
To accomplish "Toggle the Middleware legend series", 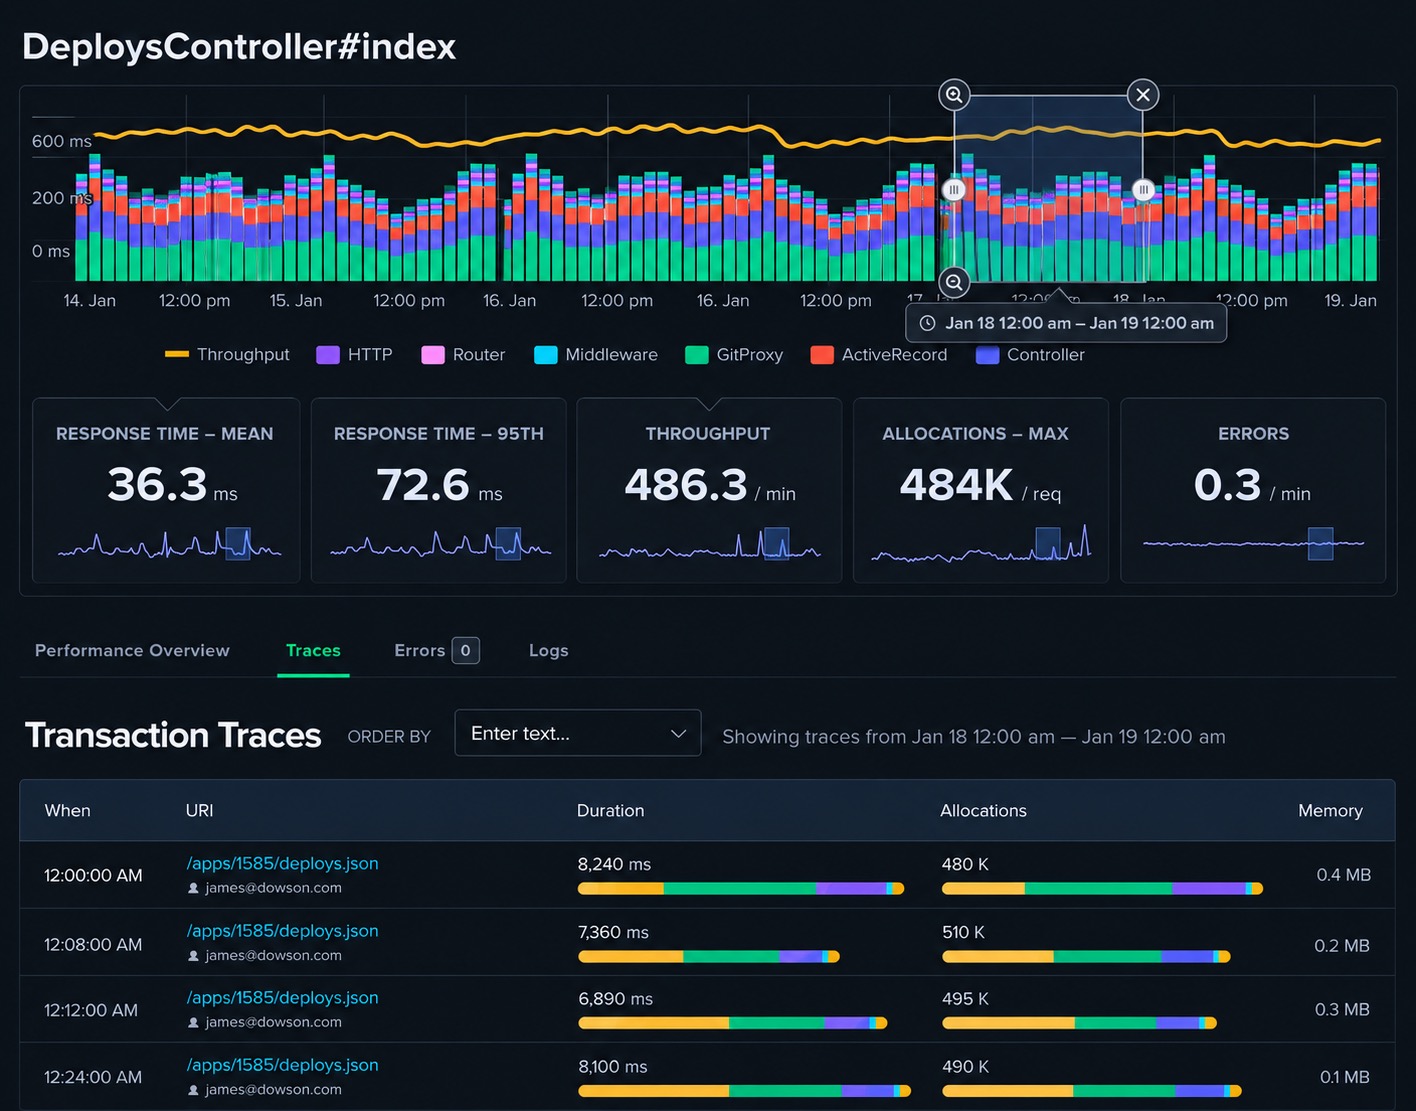I will pos(596,354).
